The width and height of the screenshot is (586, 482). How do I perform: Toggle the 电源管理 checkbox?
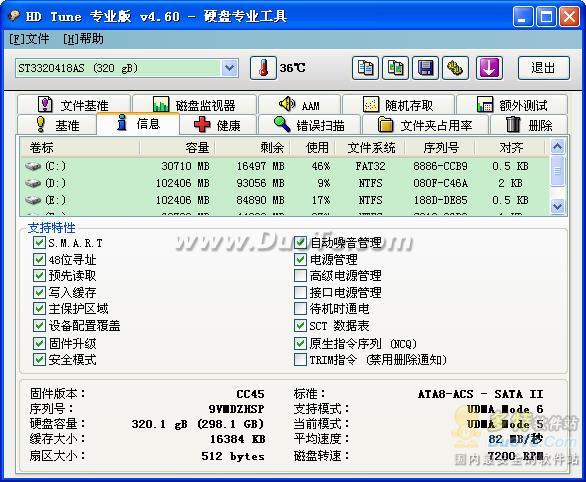coord(300,259)
